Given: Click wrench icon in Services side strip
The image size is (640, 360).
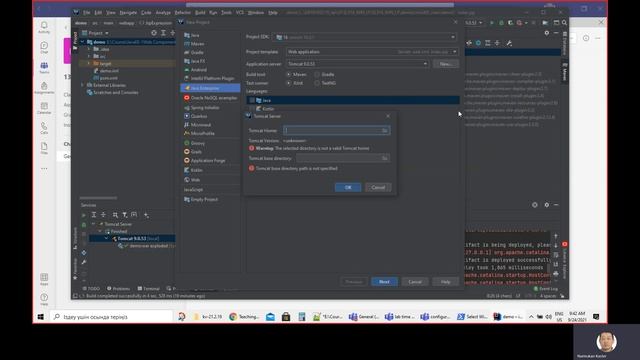Looking at the screenshot, I should pos(84,262).
